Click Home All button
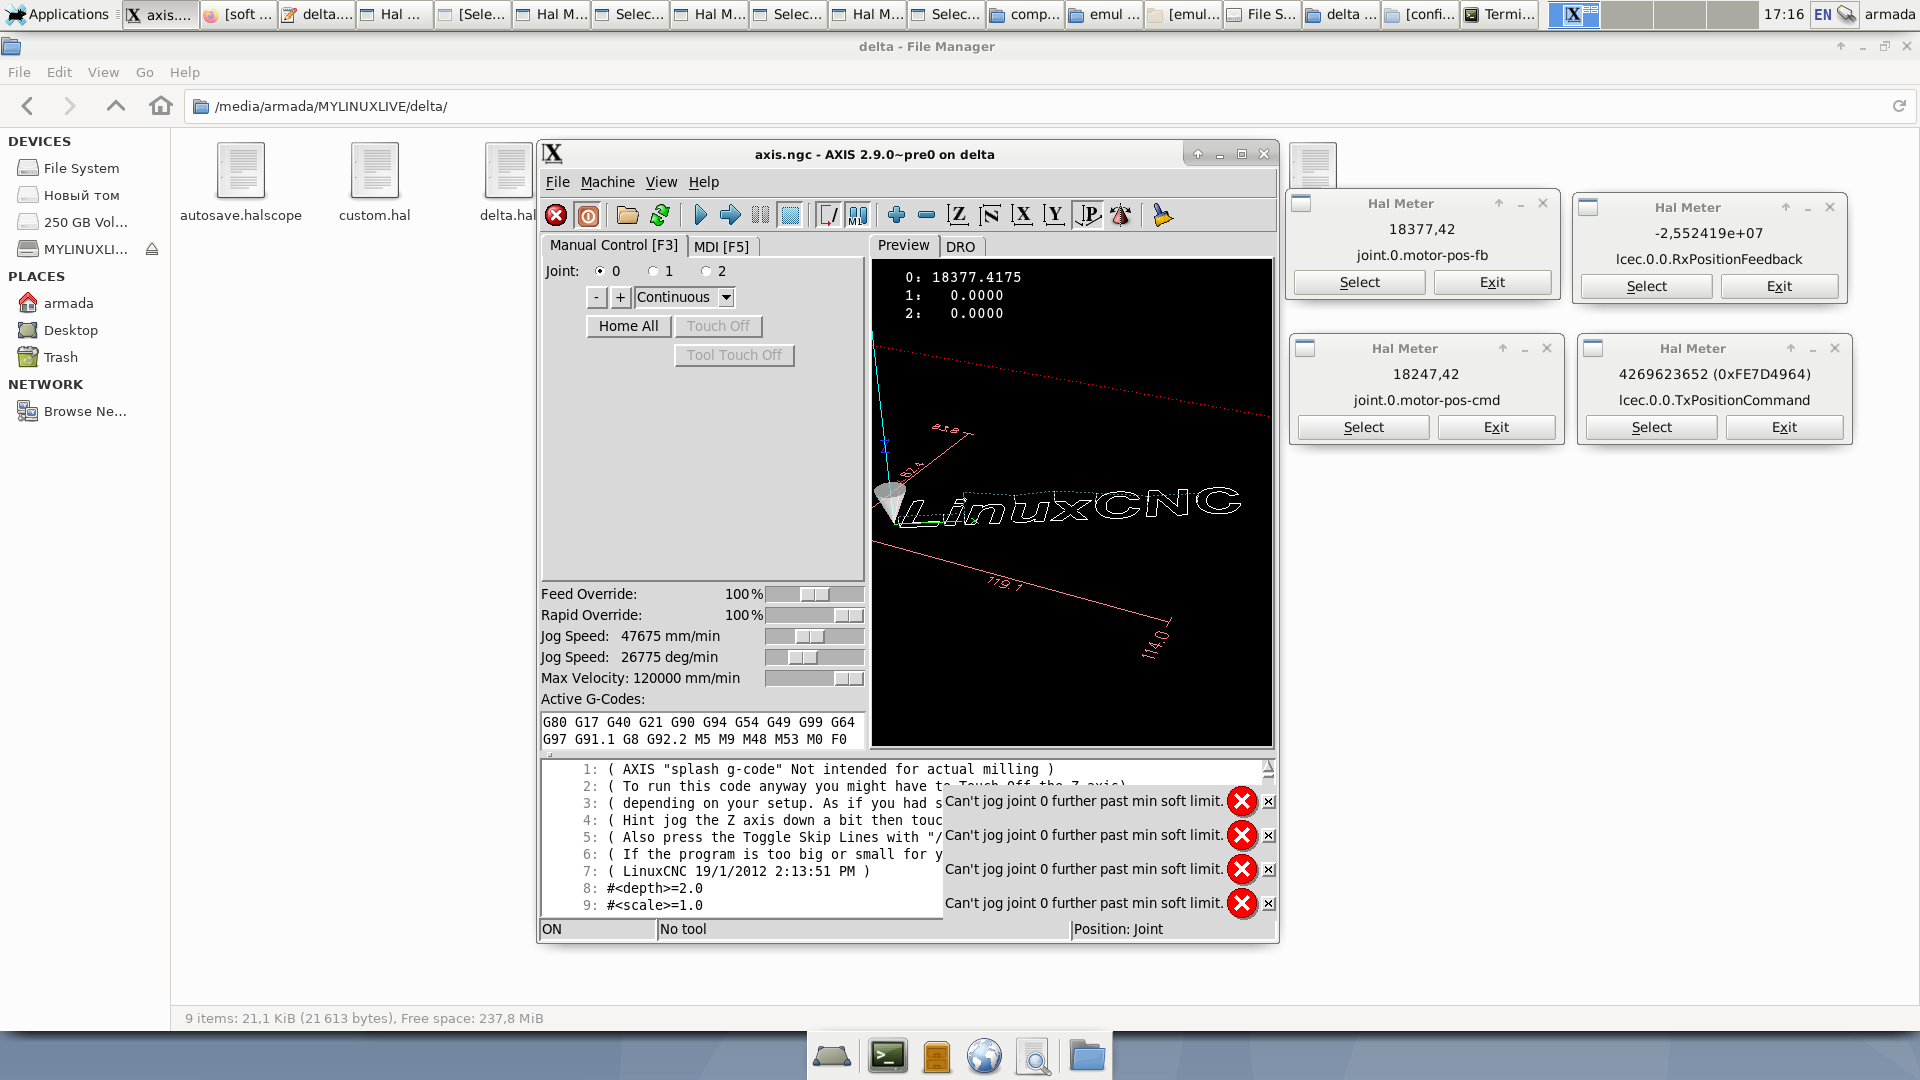The height and width of the screenshot is (1080, 1920). click(x=628, y=326)
